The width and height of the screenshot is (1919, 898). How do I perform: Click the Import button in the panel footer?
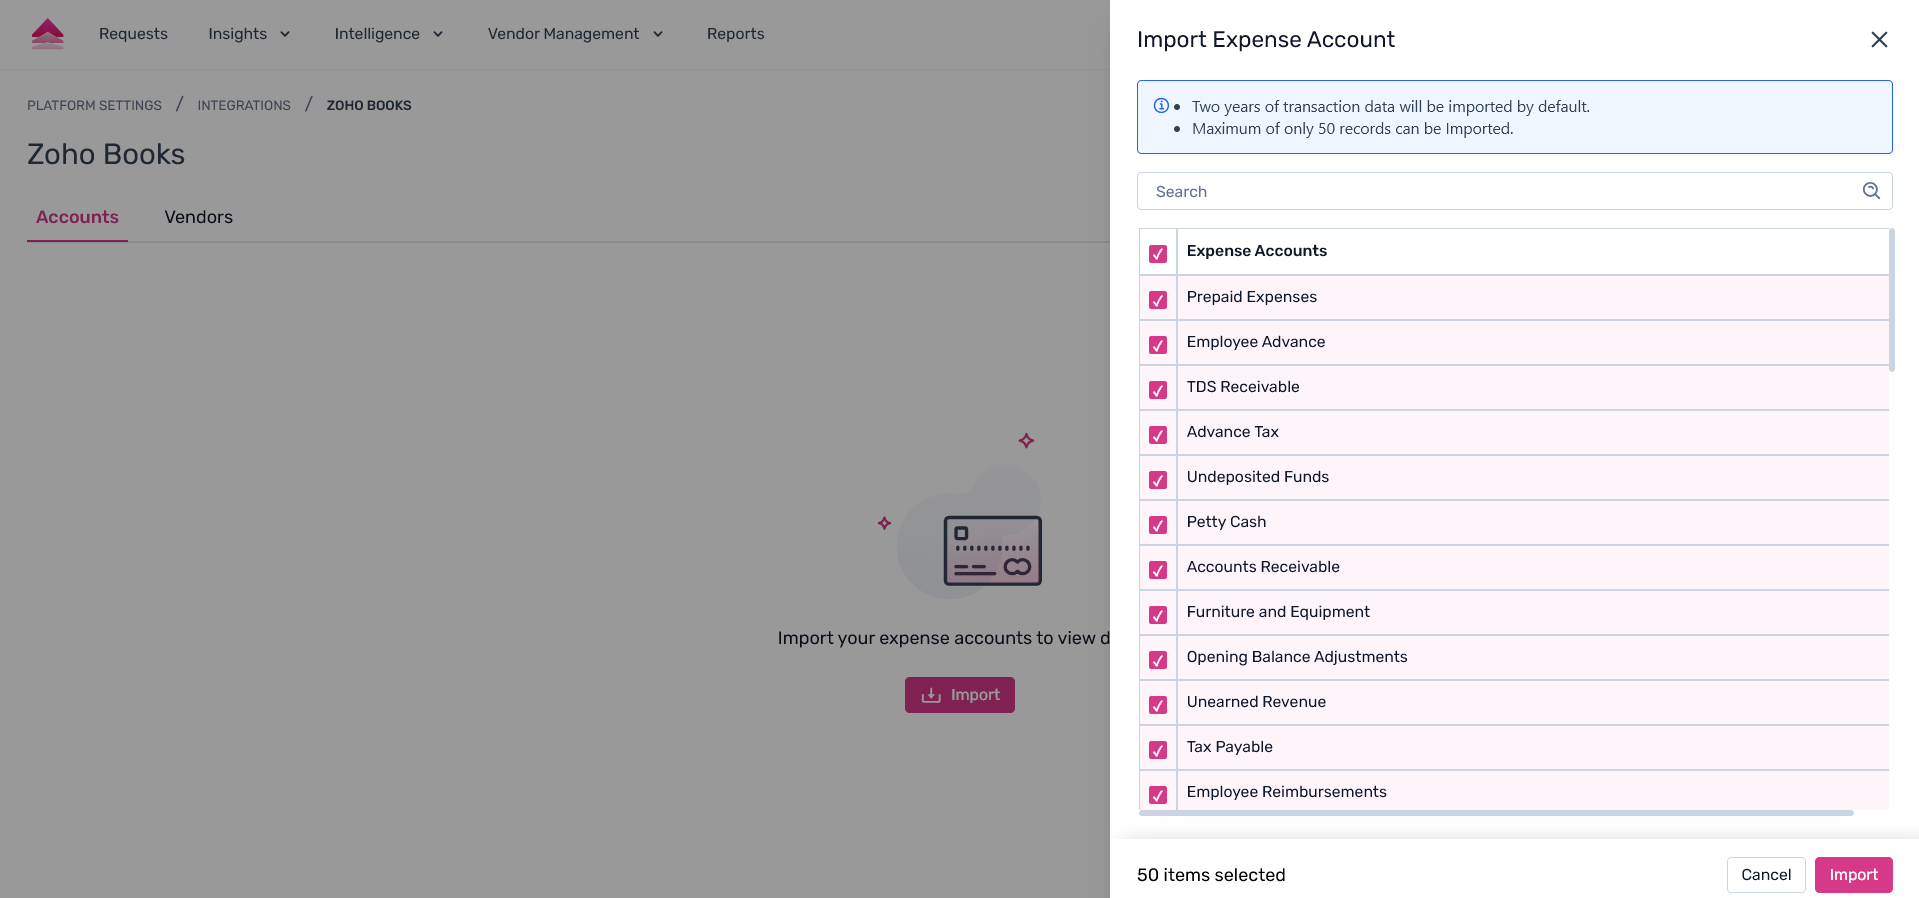pos(1853,875)
